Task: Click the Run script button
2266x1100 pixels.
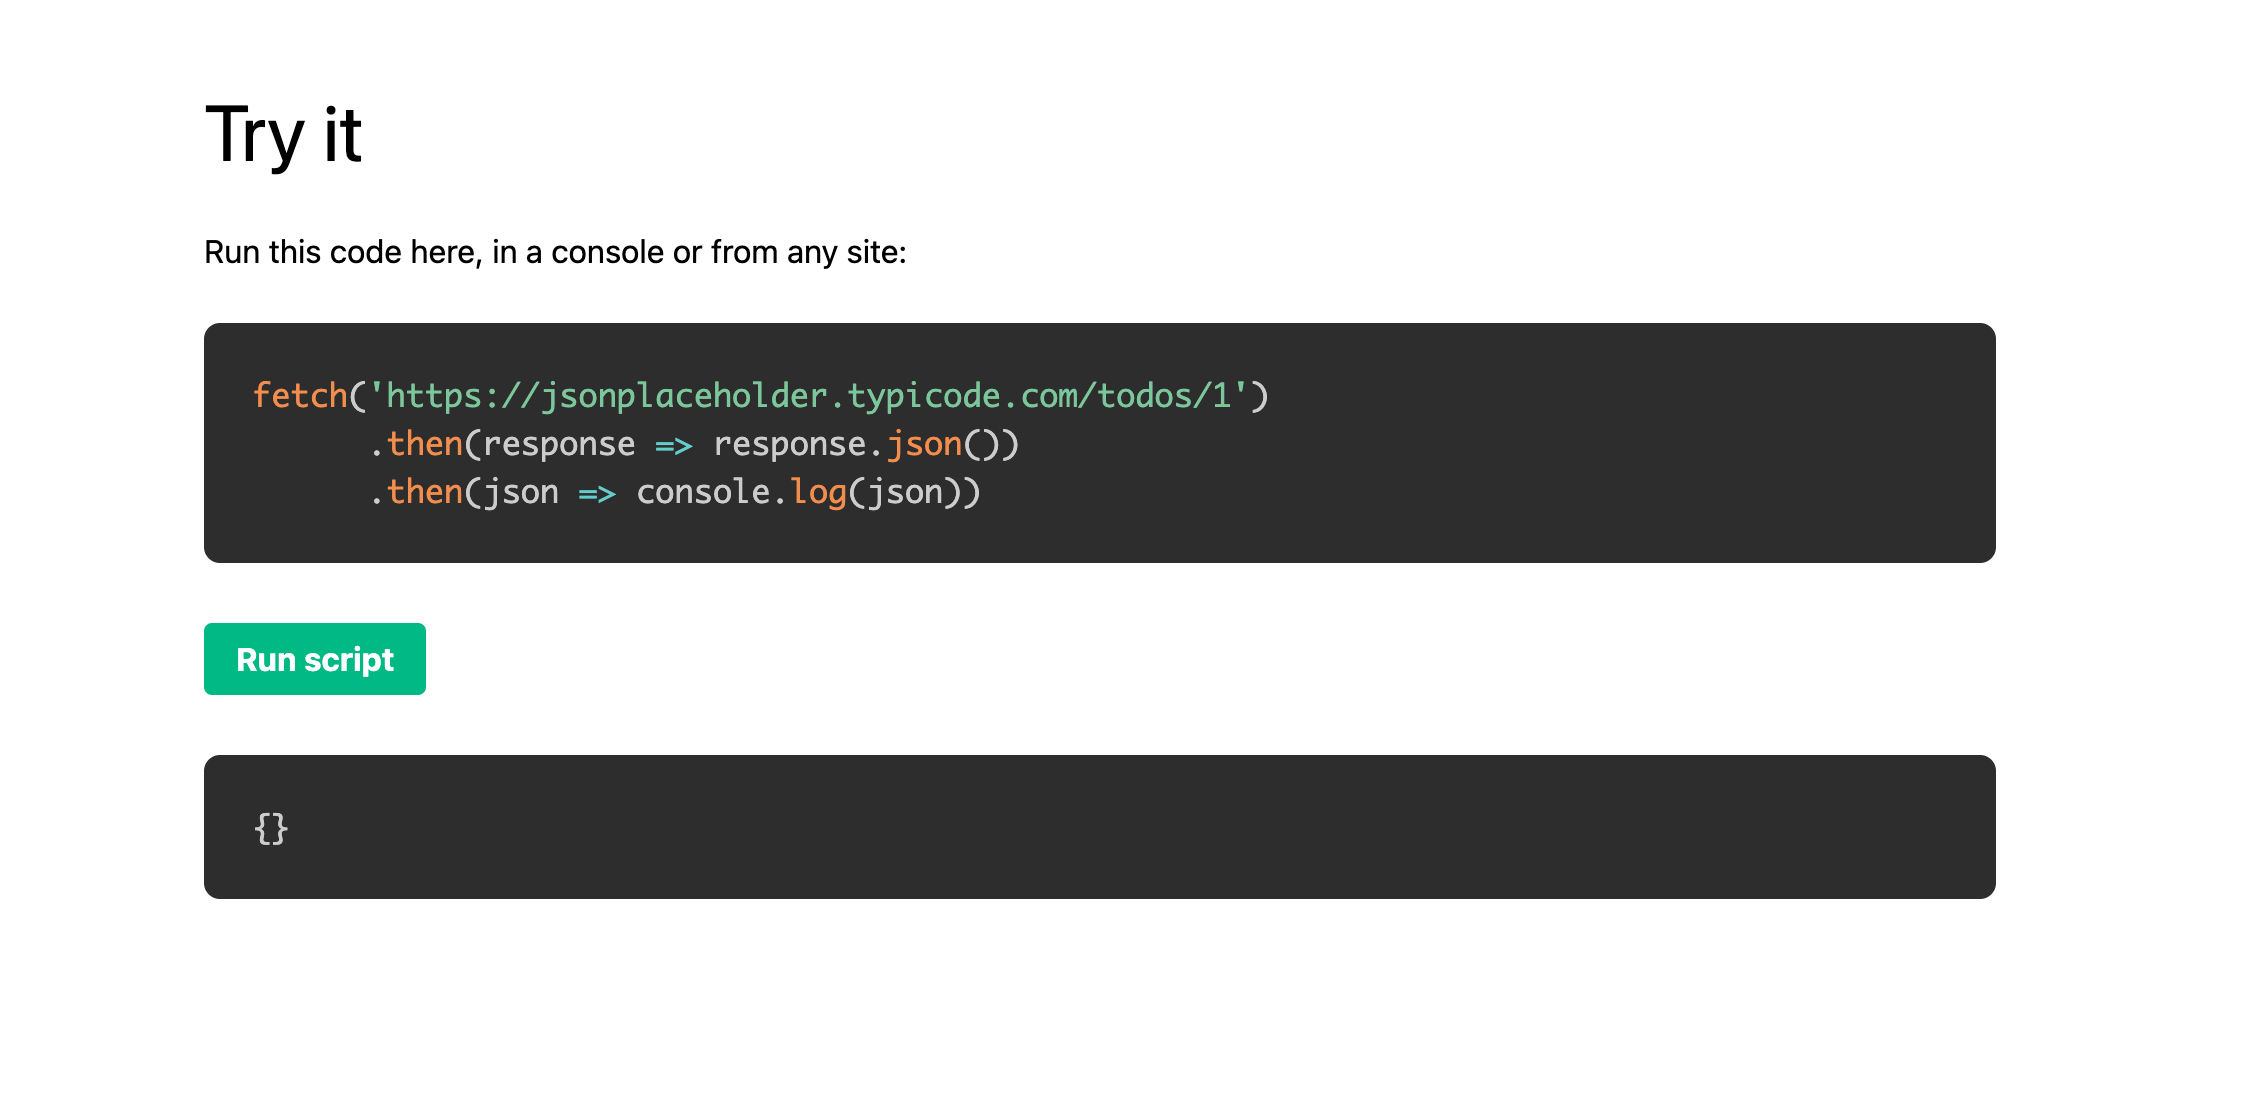Action: click(315, 659)
